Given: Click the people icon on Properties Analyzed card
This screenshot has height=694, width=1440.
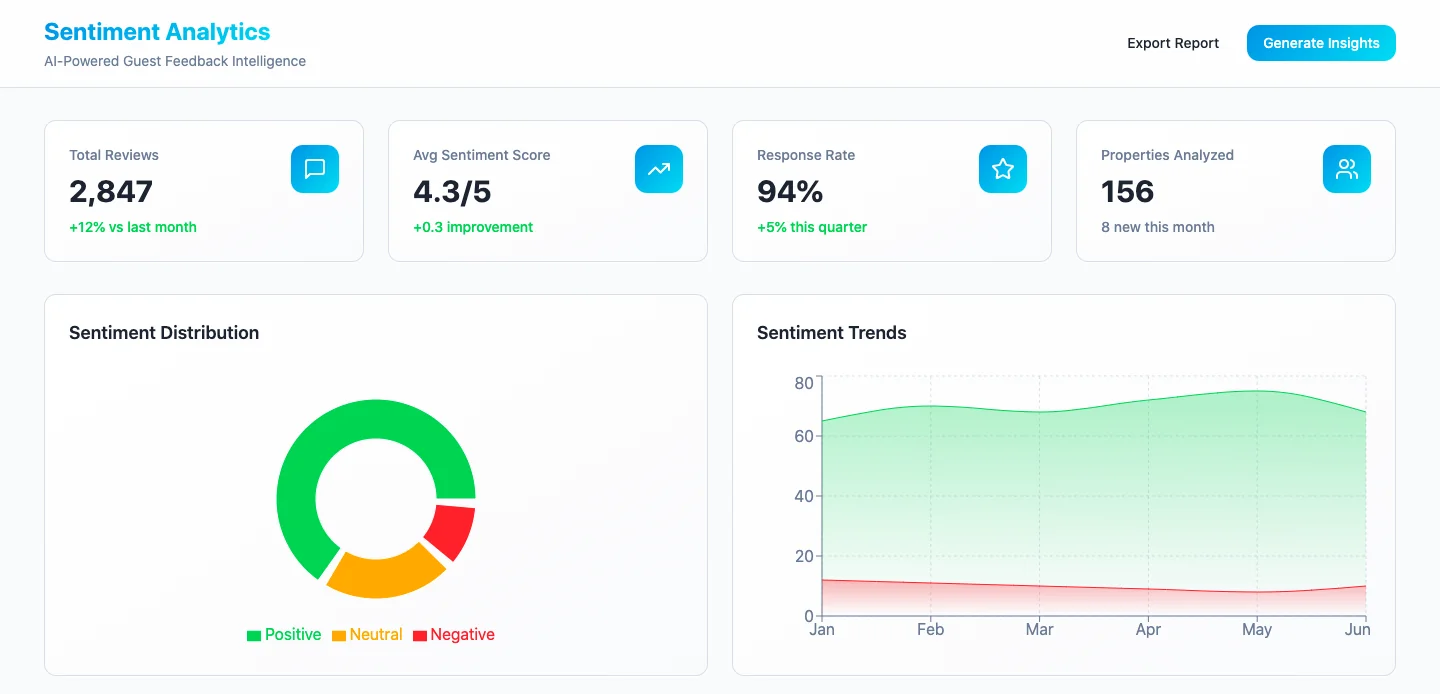Looking at the screenshot, I should click(x=1347, y=169).
